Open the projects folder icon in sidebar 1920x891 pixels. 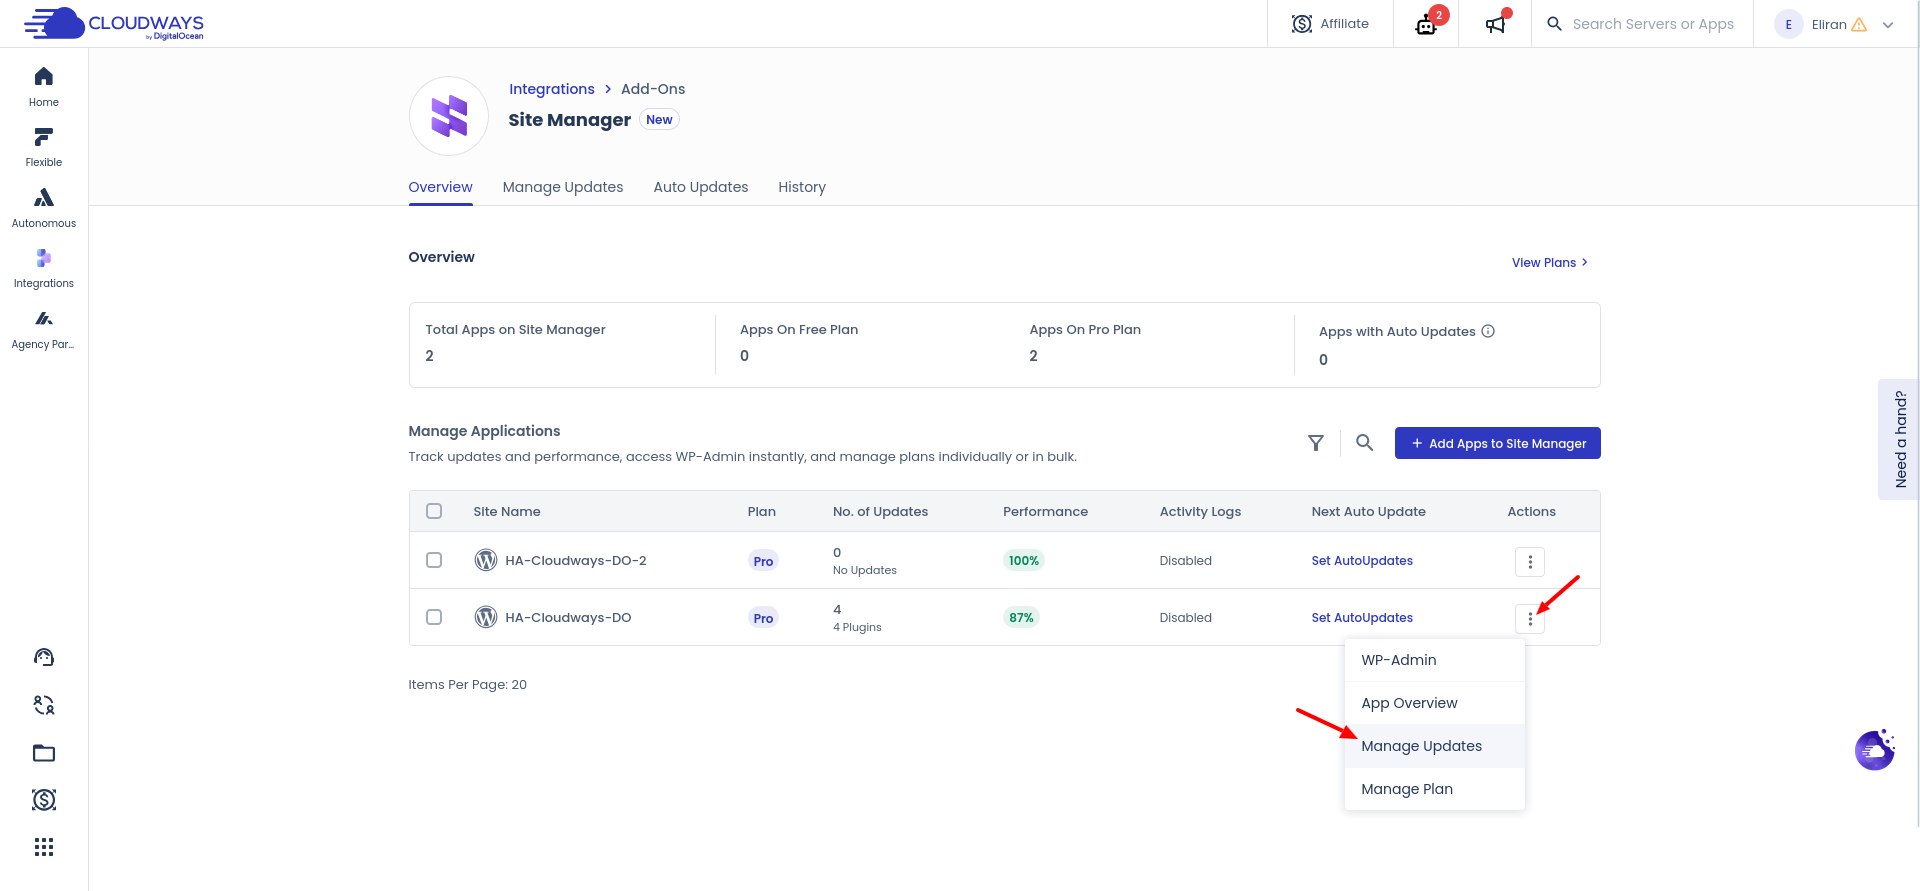tap(44, 753)
